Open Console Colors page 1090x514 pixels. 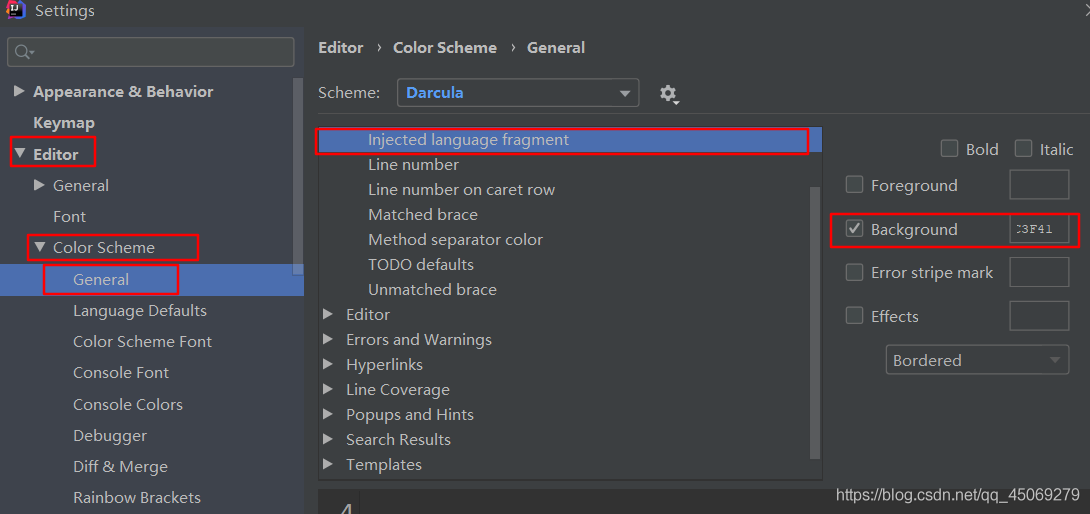(128, 404)
